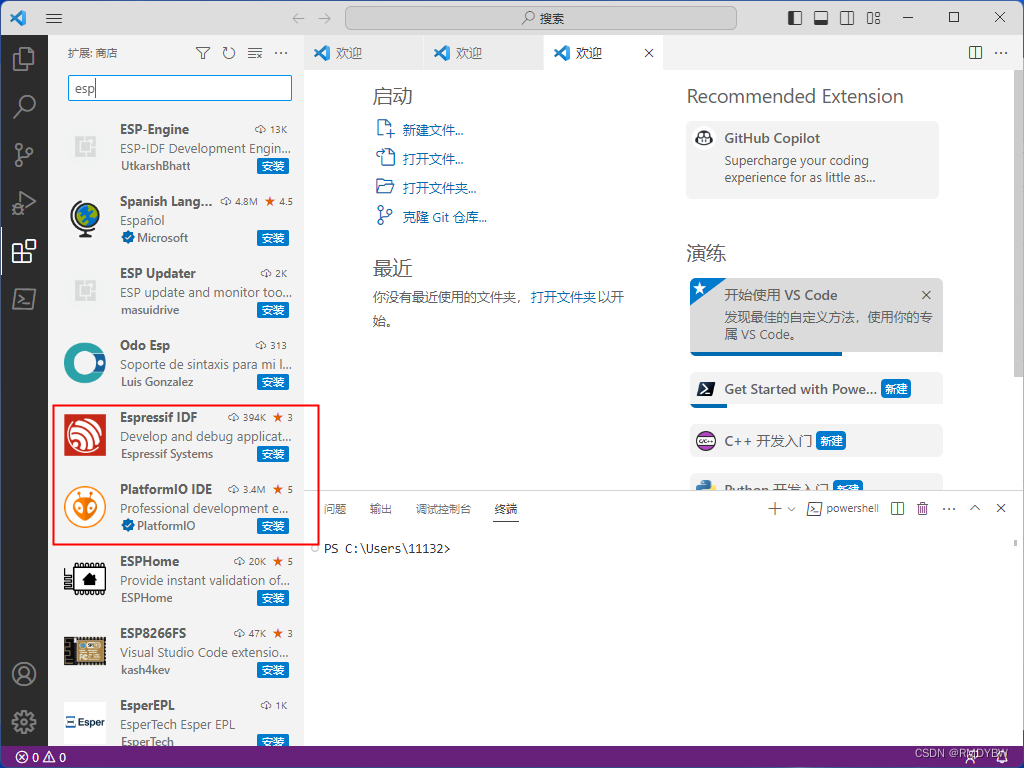
Task: Install the ESP-Engine extension
Action: click(273, 167)
